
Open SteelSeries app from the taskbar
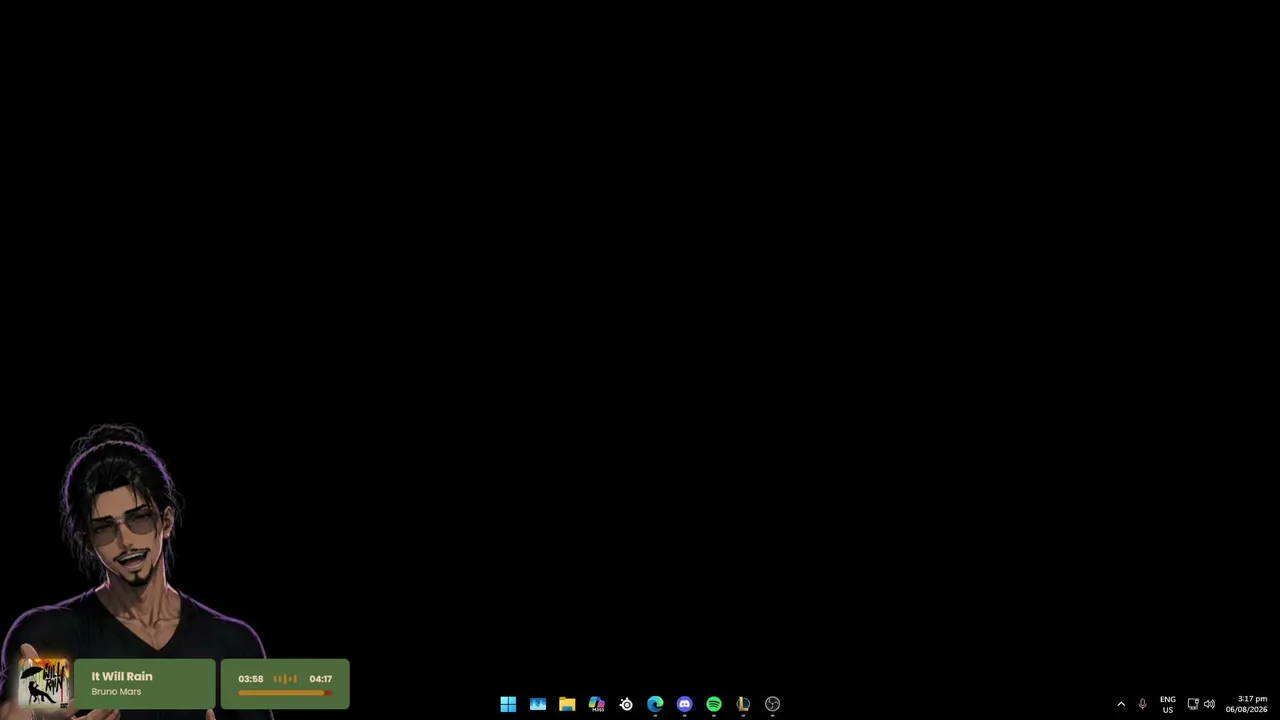click(x=626, y=704)
